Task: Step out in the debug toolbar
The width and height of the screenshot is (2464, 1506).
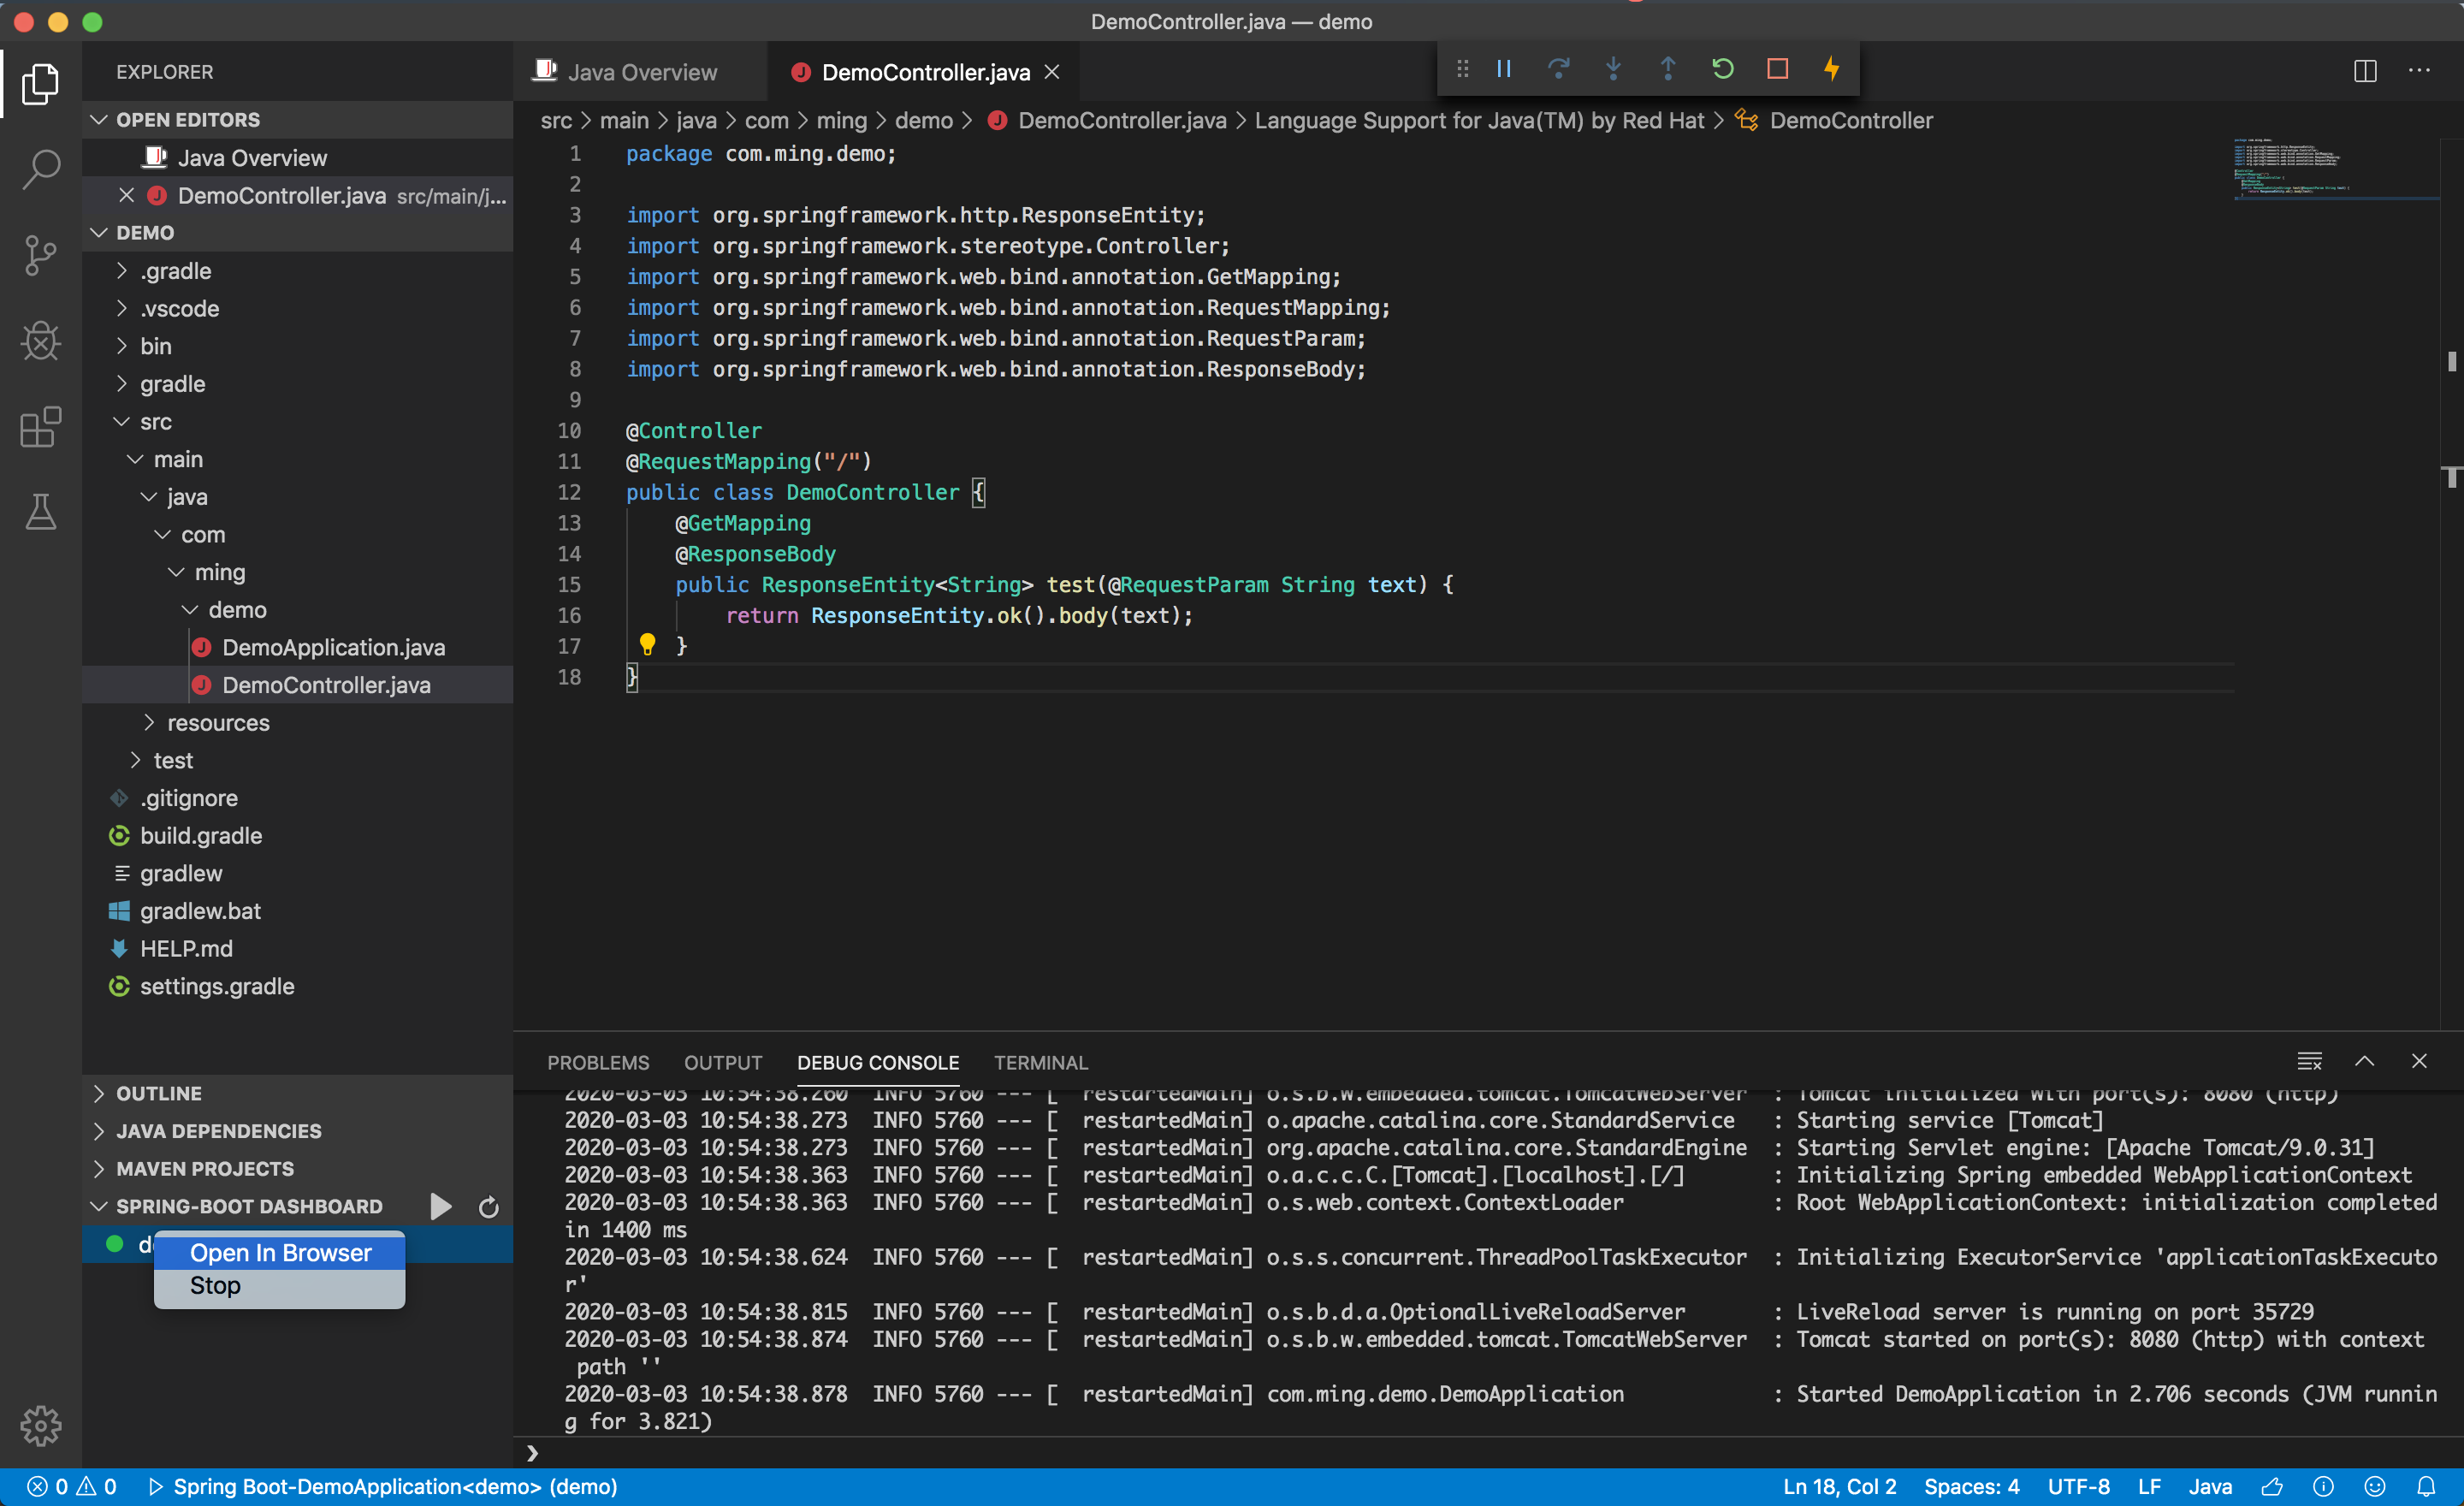Action: point(1667,69)
